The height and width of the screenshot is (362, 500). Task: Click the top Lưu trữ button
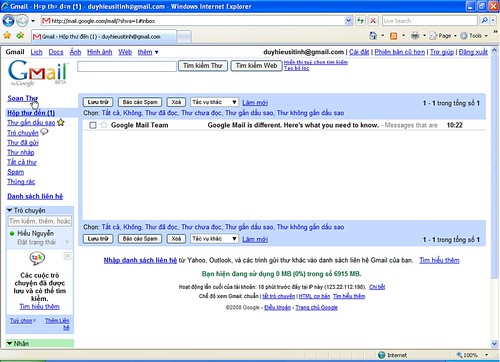pos(98,102)
